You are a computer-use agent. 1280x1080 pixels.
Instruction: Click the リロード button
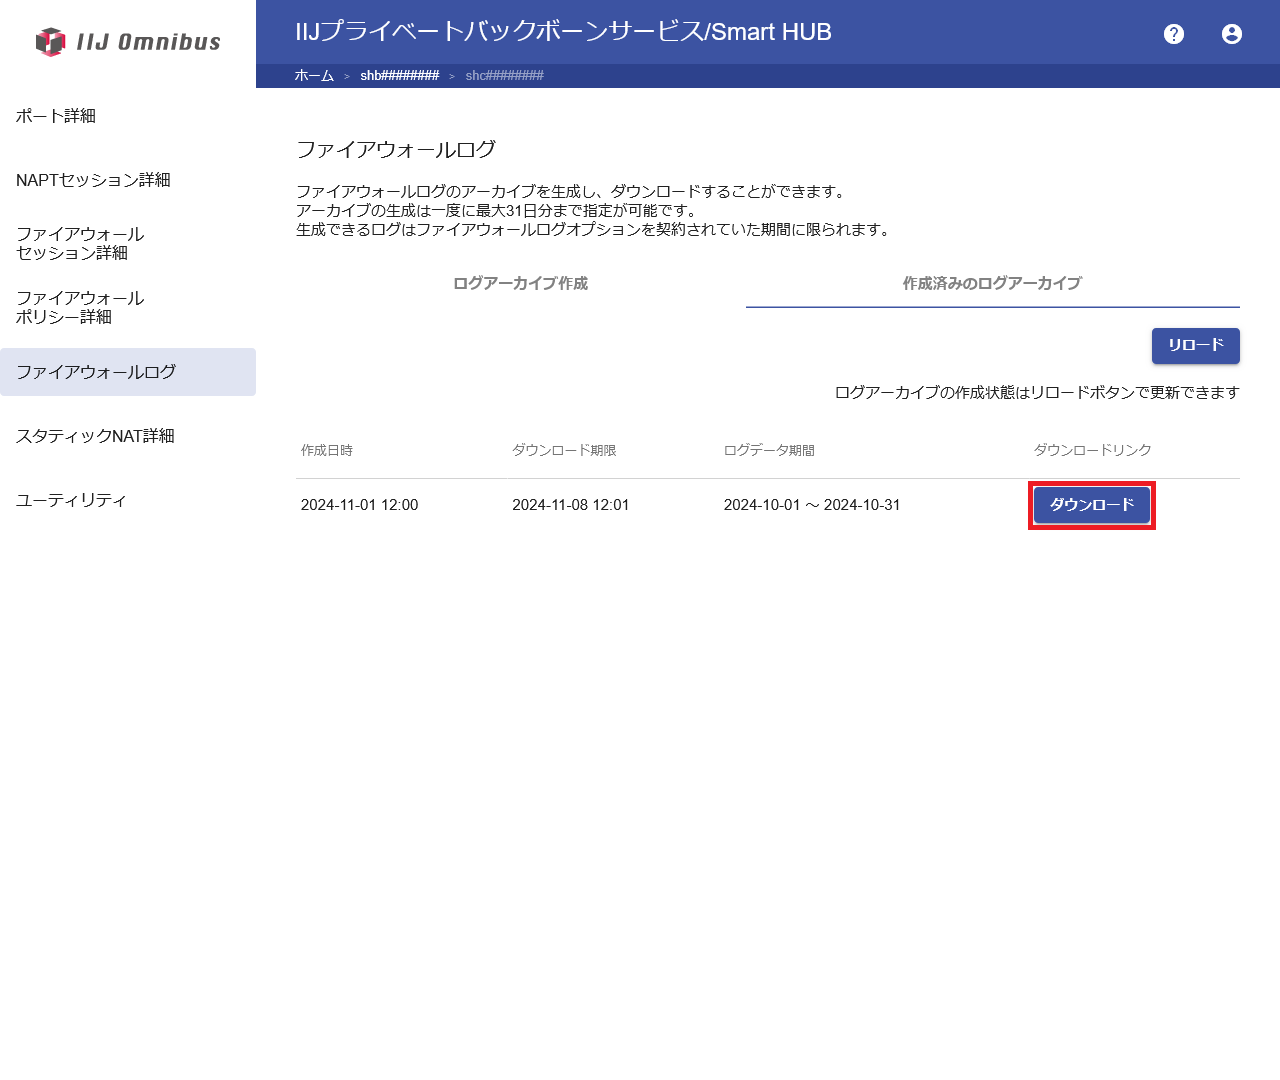[x=1196, y=345]
